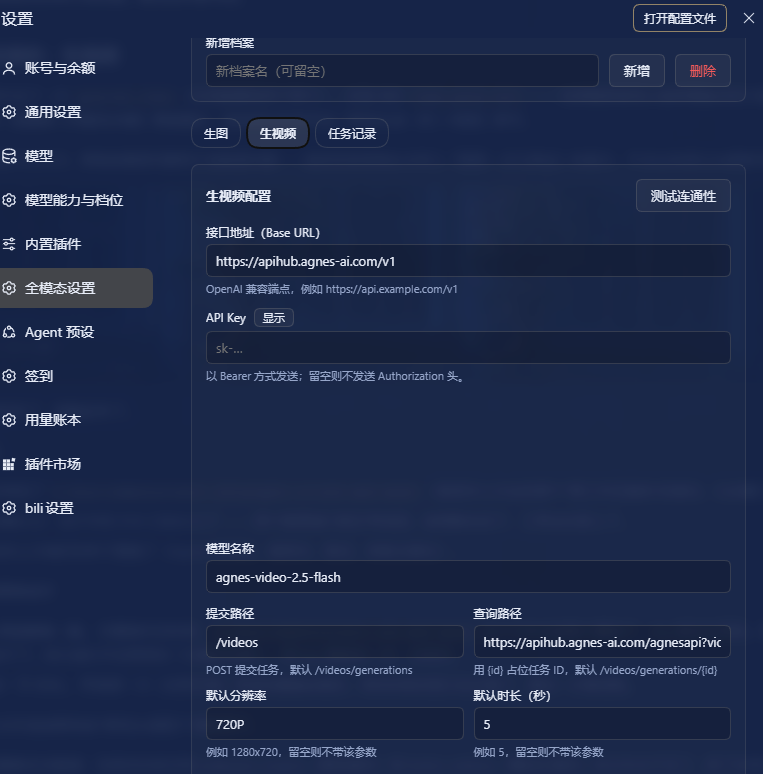The width and height of the screenshot is (763, 774).
Task: Focus the 新档案名 input field
Action: [x=402, y=71]
